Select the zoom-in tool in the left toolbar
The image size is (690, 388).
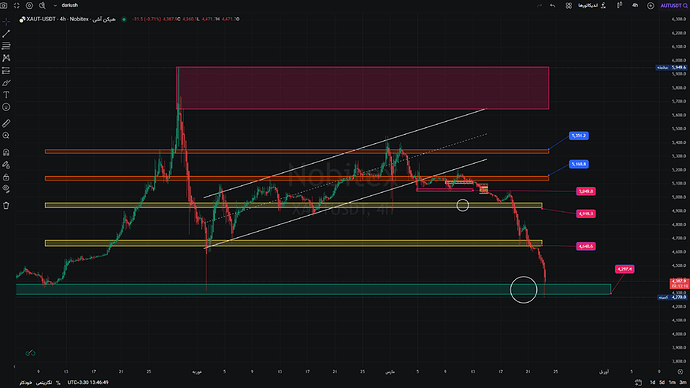[6, 136]
